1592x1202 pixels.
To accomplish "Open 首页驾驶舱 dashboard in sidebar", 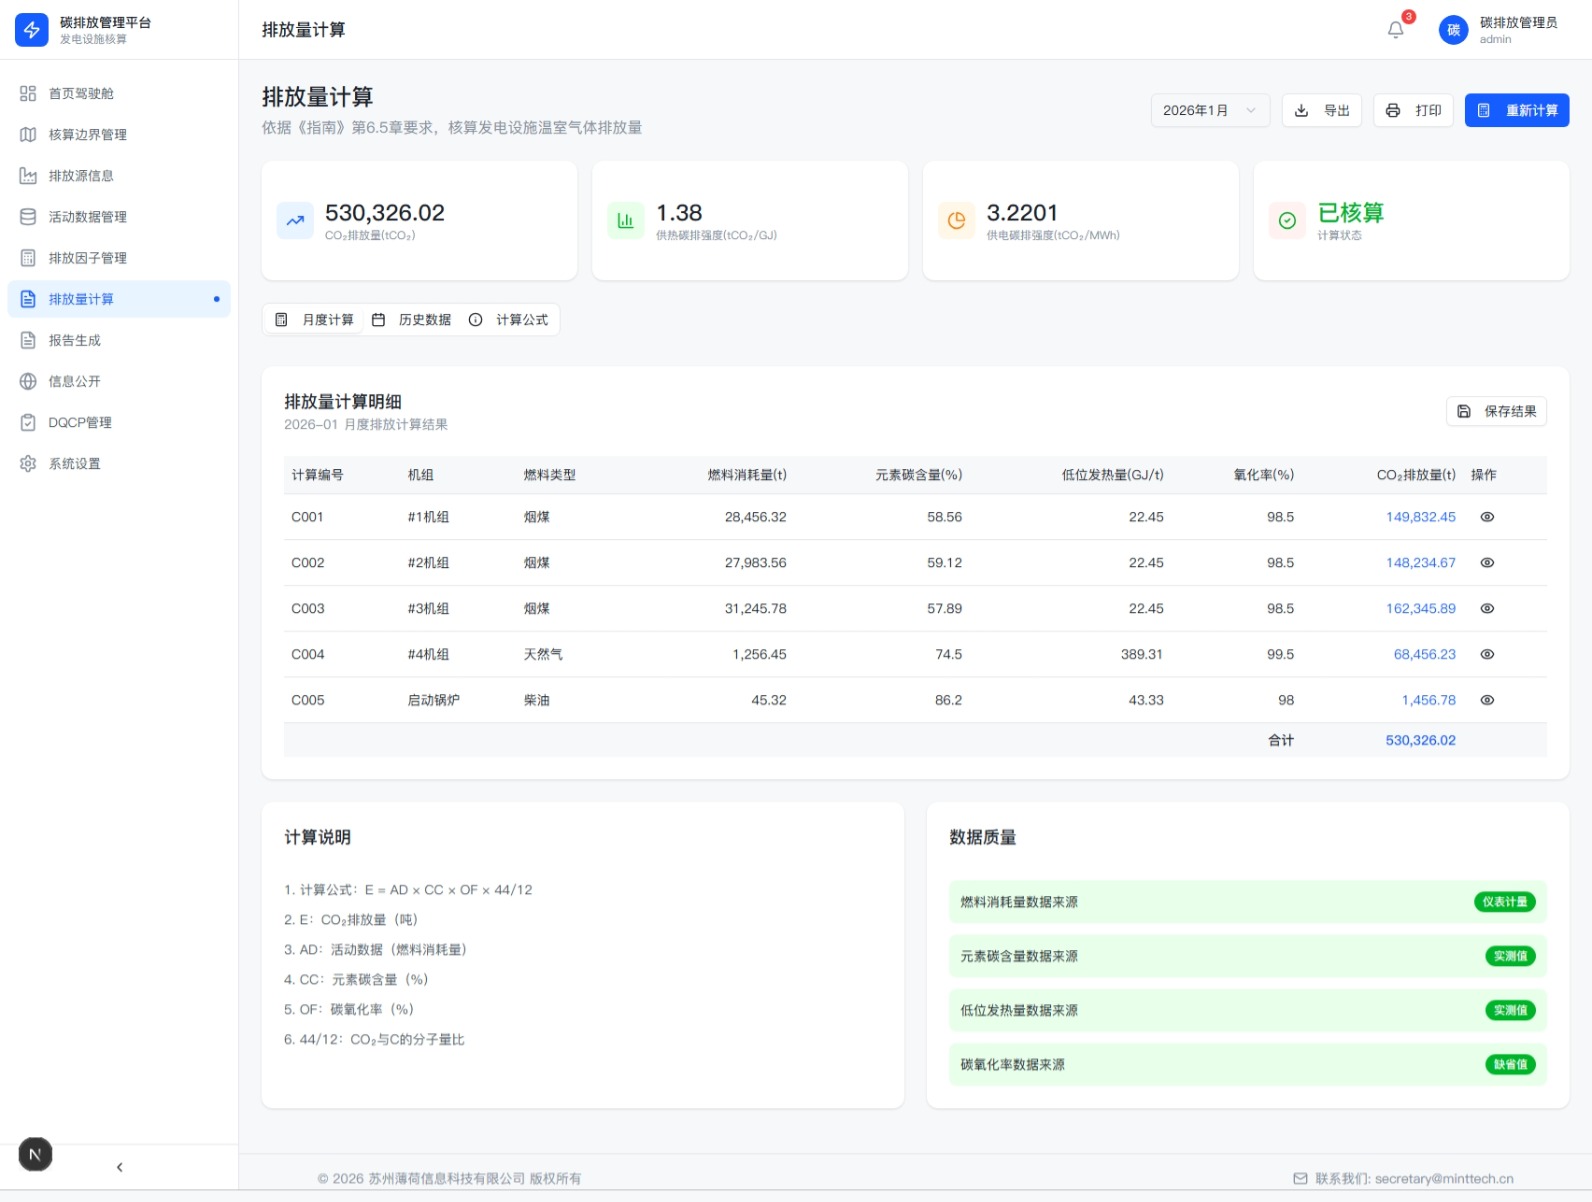I will pos(81,93).
